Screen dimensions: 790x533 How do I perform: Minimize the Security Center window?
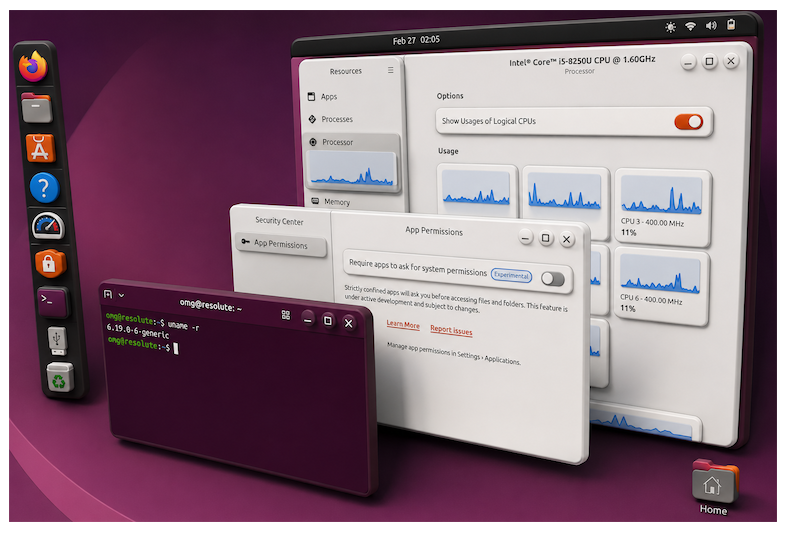(x=525, y=237)
